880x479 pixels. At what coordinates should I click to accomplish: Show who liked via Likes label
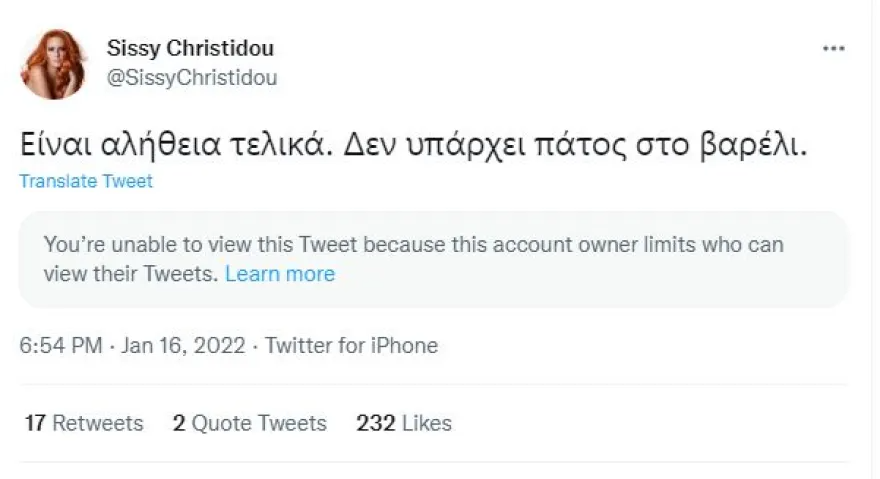click(x=427, y=424)
